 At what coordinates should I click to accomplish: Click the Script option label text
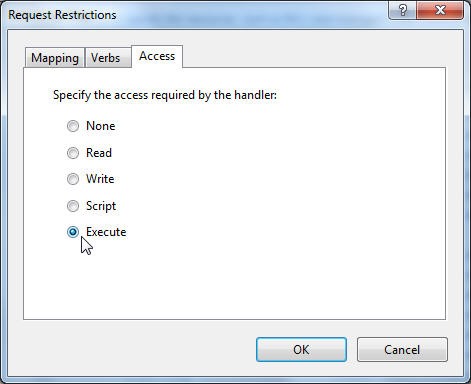tap(101, 206)
